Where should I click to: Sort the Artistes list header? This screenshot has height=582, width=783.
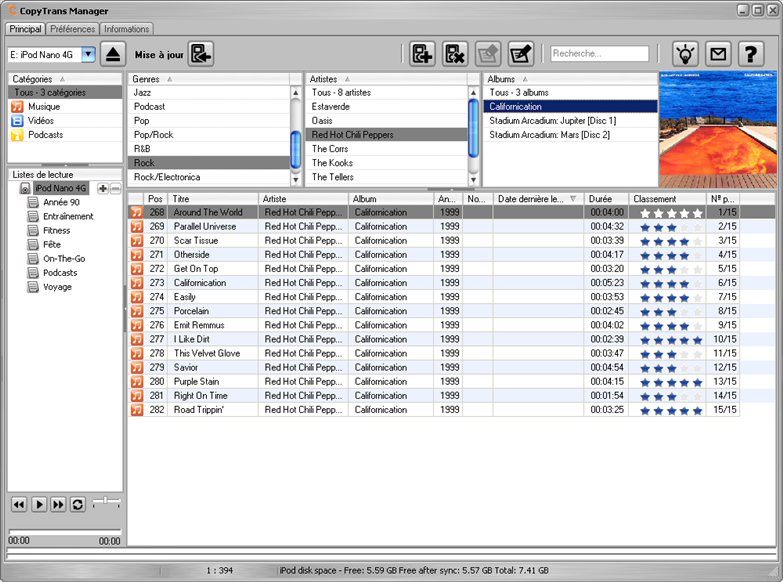(386, 79)
